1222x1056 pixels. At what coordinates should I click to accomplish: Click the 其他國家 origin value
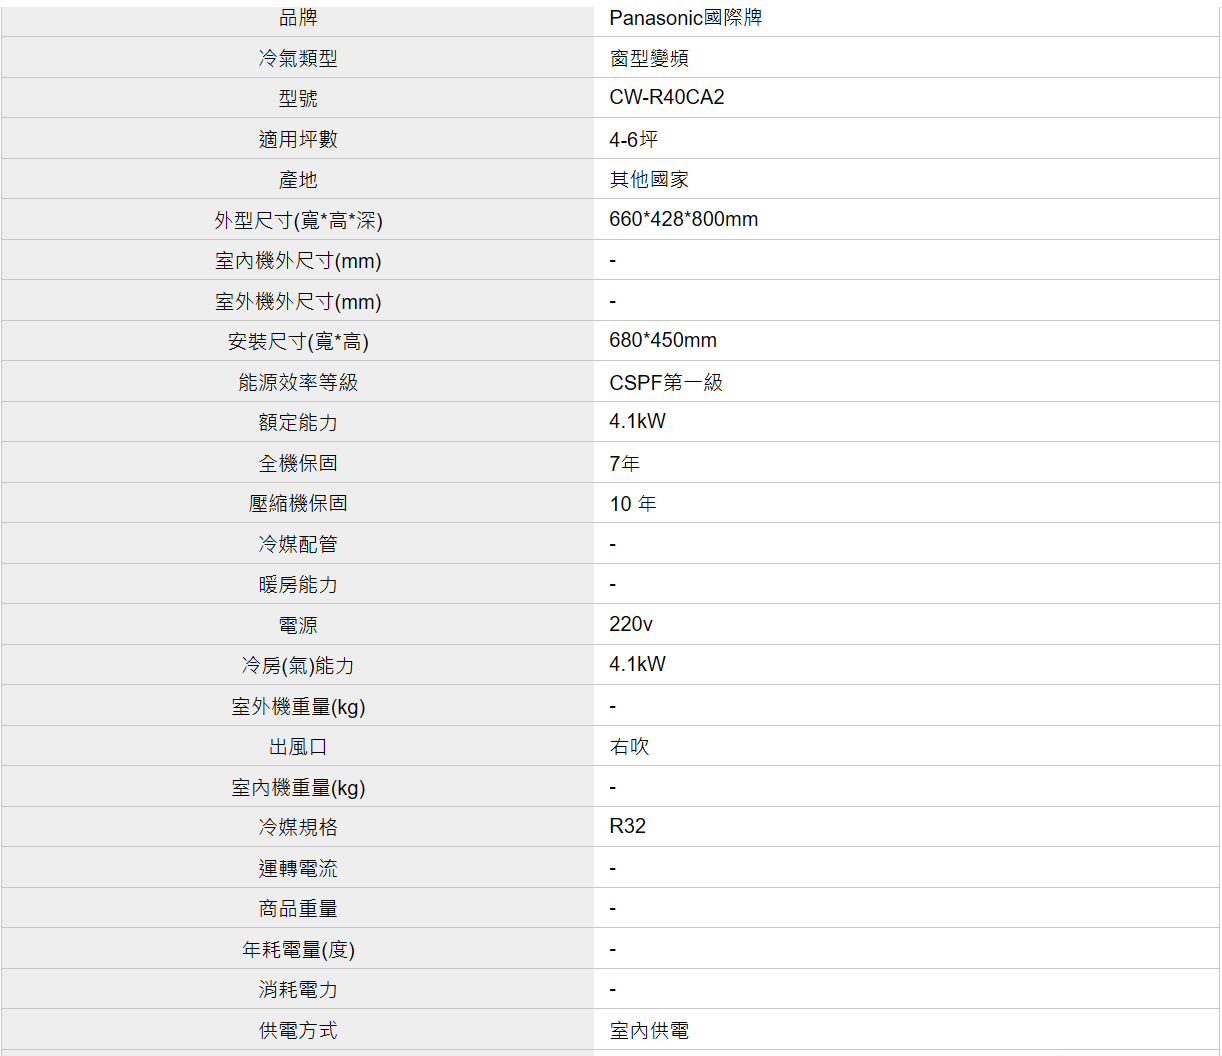click(649, 180)
